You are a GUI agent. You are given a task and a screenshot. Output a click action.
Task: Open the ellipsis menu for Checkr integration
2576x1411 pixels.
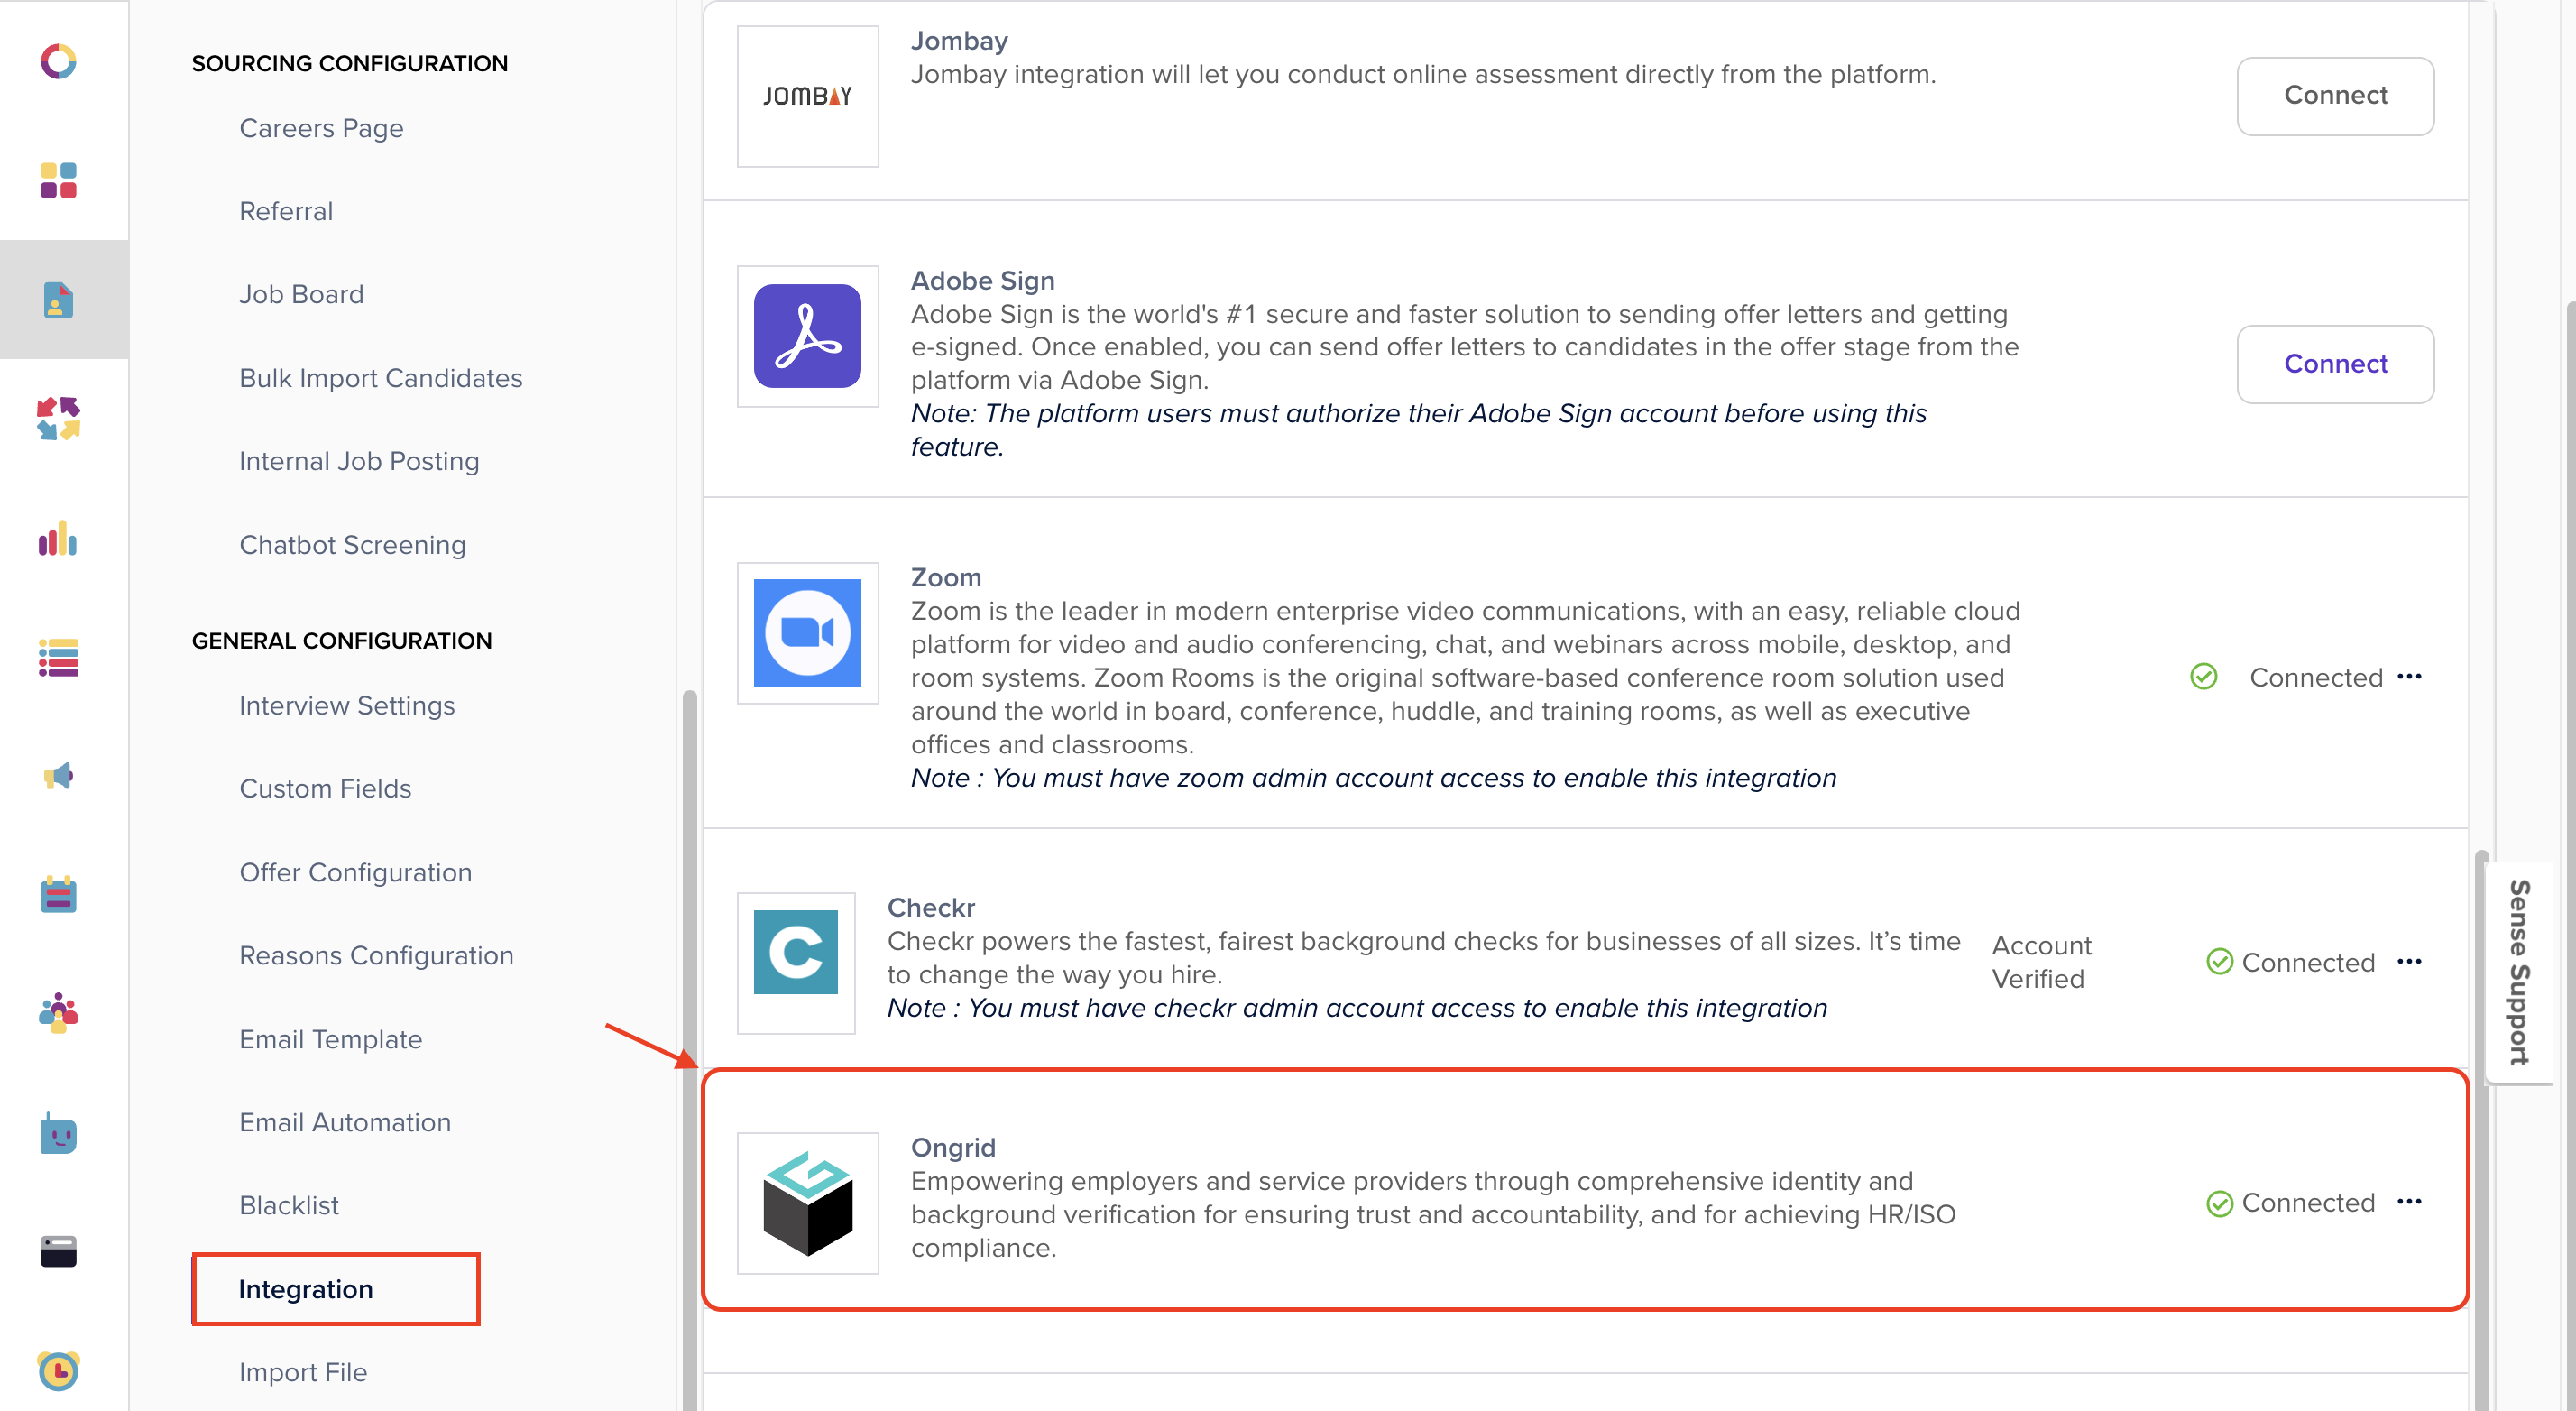click(2410, 962)
